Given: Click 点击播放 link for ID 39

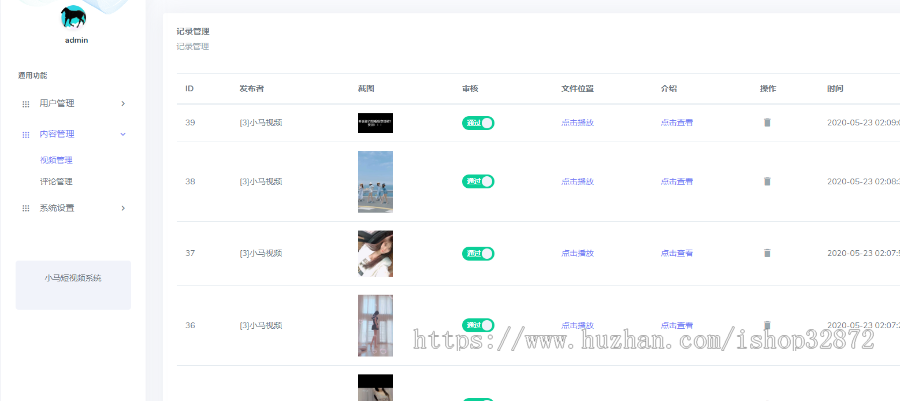Looking at the screenshot, I should 577,122.
